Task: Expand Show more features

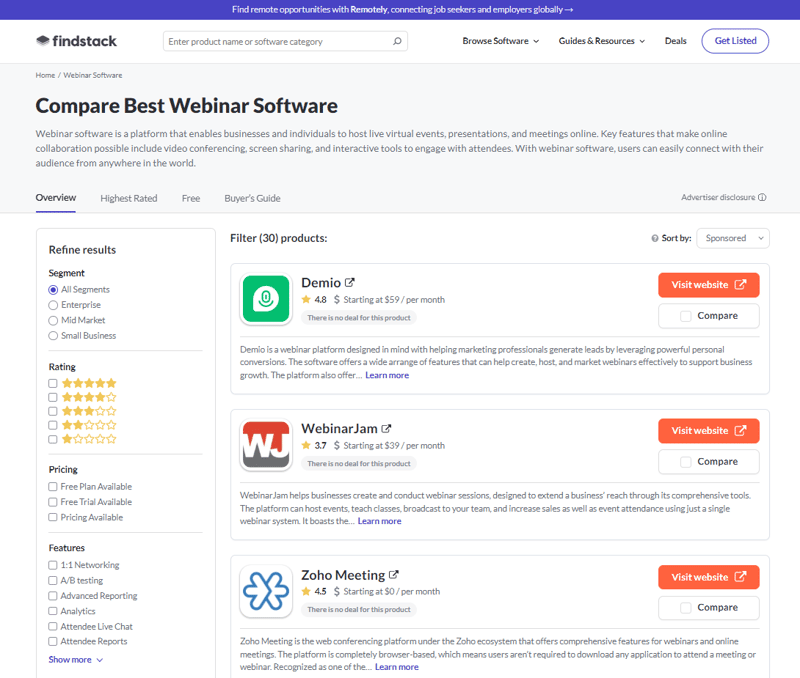Action: [76, 660]
